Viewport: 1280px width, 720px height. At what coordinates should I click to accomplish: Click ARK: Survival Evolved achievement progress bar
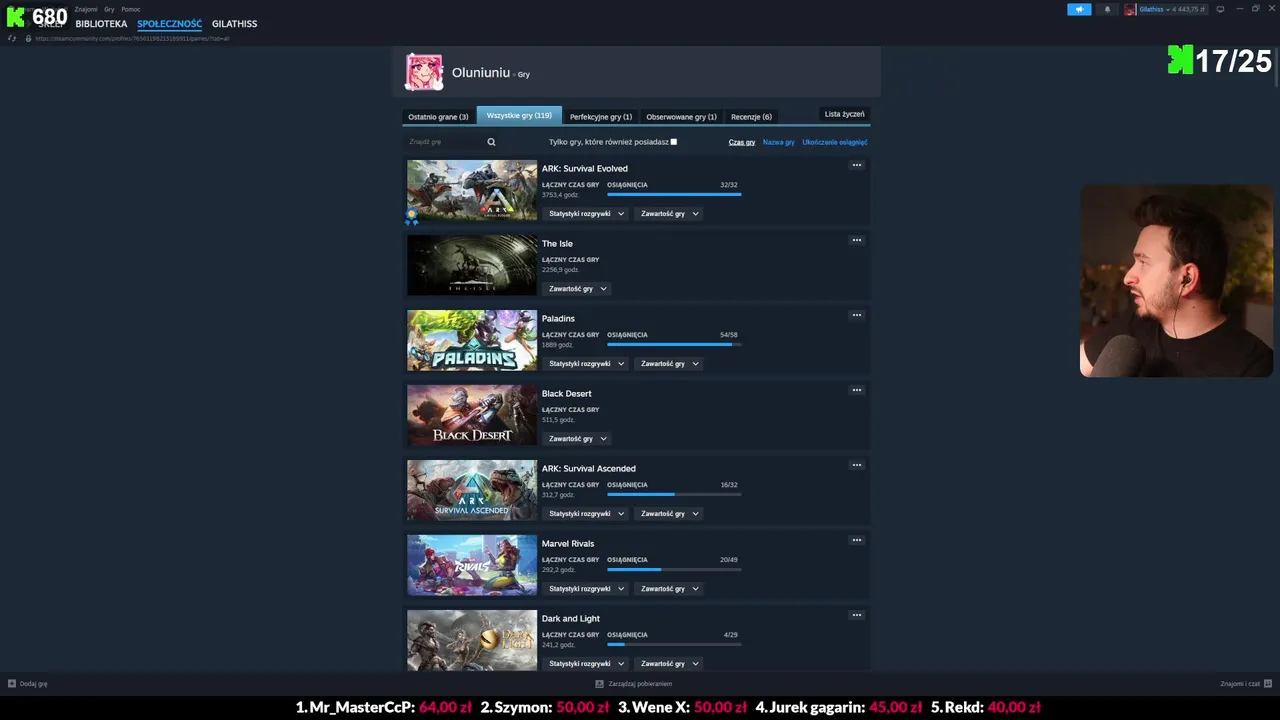tap(674, 194)
